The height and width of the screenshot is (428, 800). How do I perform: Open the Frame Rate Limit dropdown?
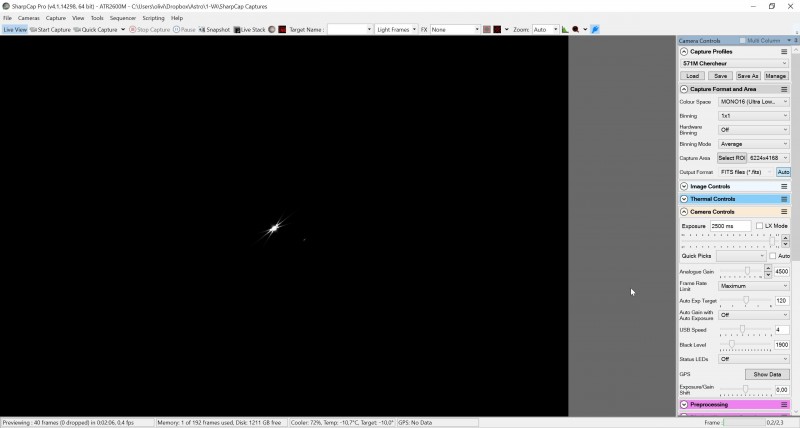[x=754, y=286]
